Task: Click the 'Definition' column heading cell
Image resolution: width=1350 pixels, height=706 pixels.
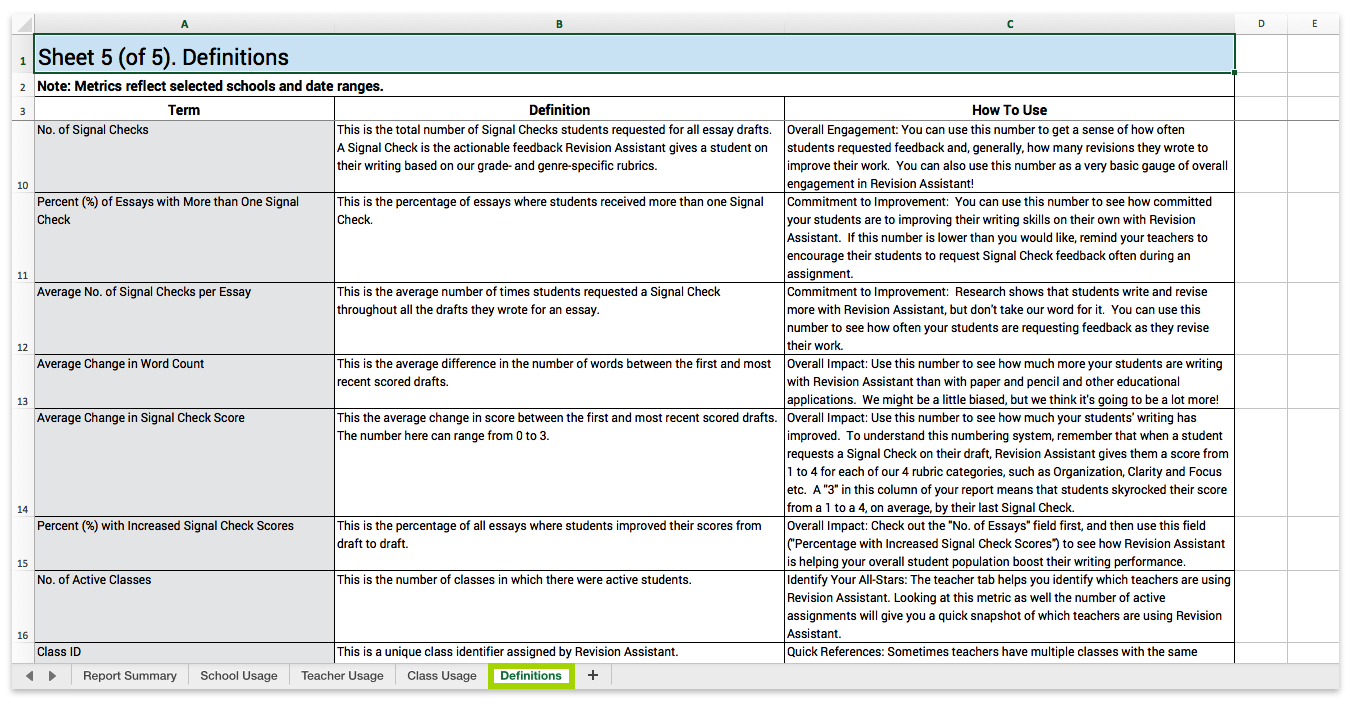Action: (x=559, y=110)
